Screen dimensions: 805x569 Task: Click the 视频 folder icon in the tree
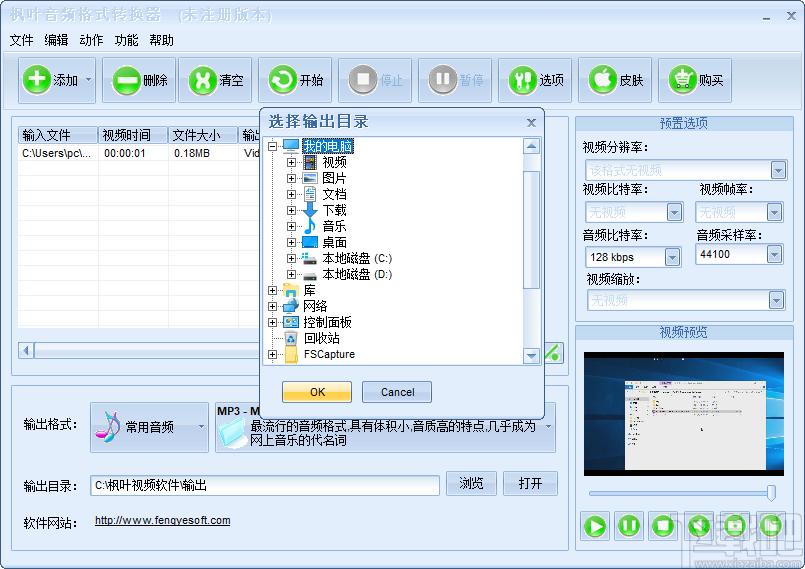[x=310, y=162]
